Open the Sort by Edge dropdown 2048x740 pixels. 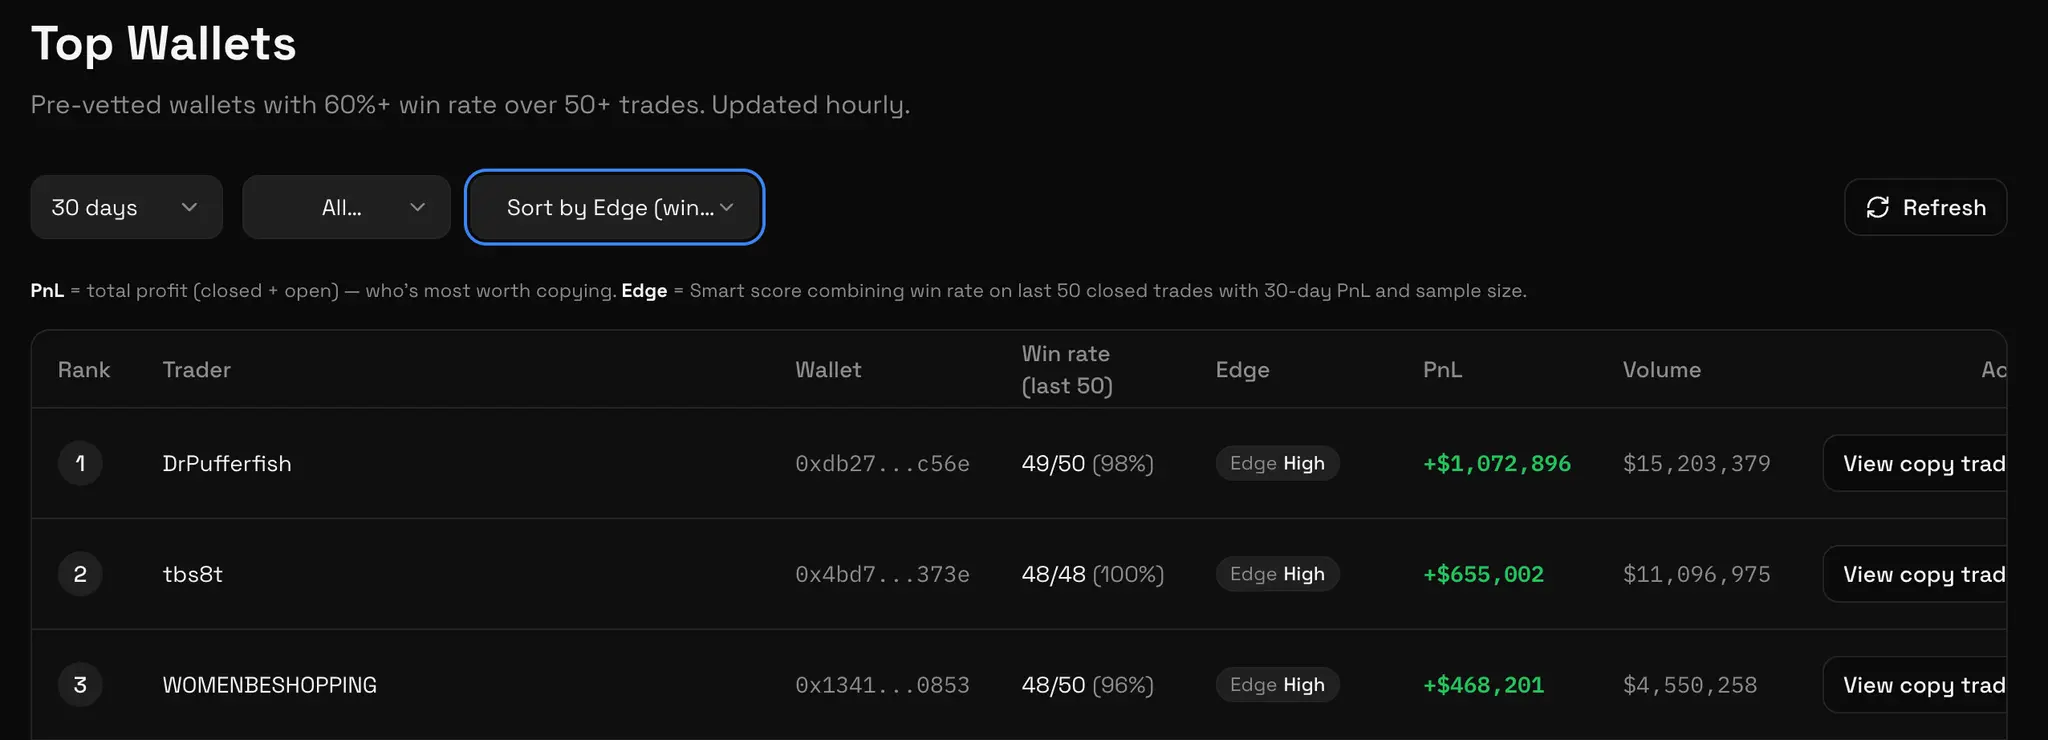tap(614, 207)
